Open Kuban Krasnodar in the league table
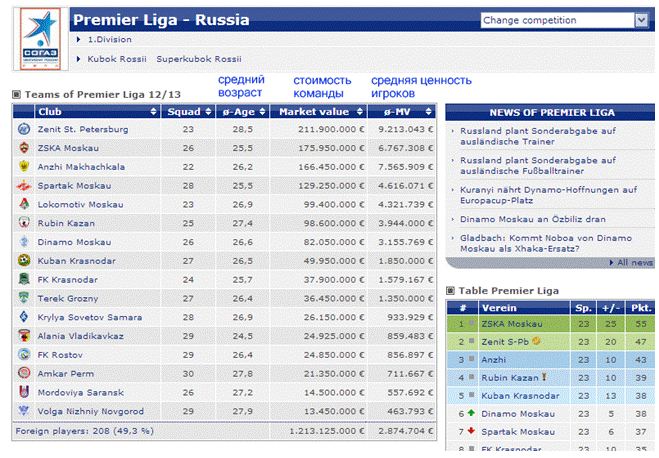Image resolution: width=659 pixels, height=458 pixels. pos(520,395)
